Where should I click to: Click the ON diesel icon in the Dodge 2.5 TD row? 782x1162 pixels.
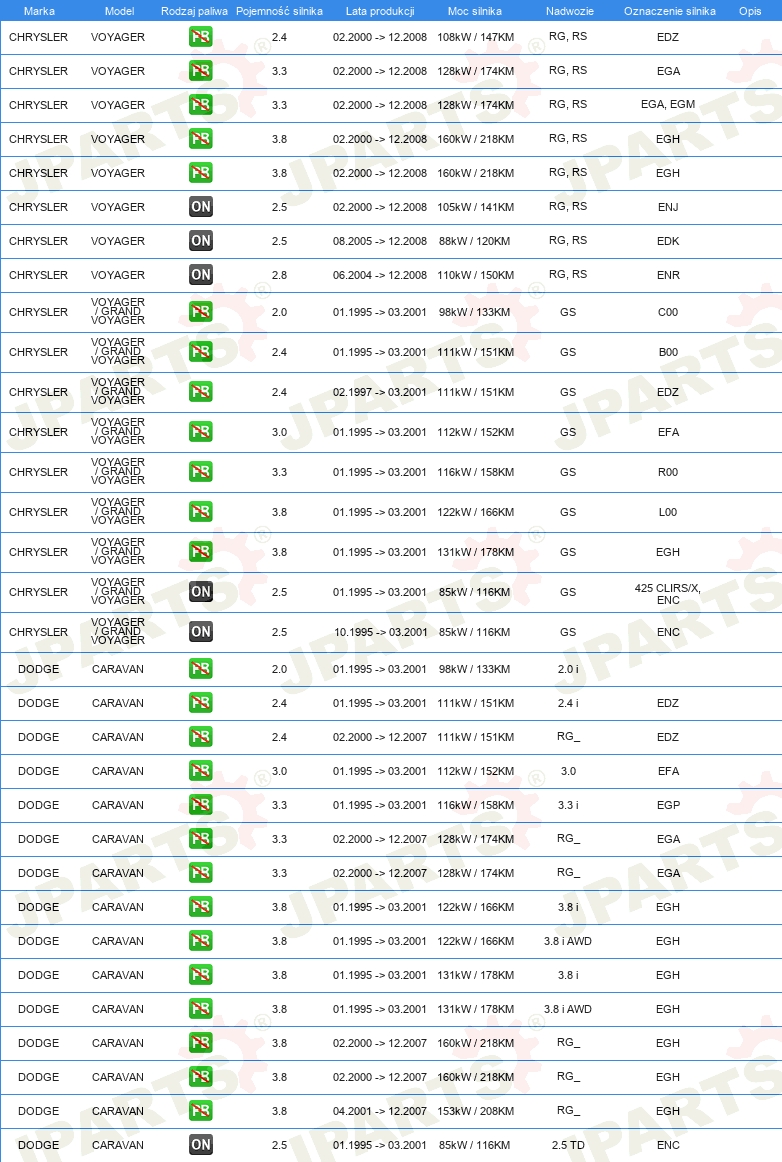pyautogui.click(x=201, y=1145)
